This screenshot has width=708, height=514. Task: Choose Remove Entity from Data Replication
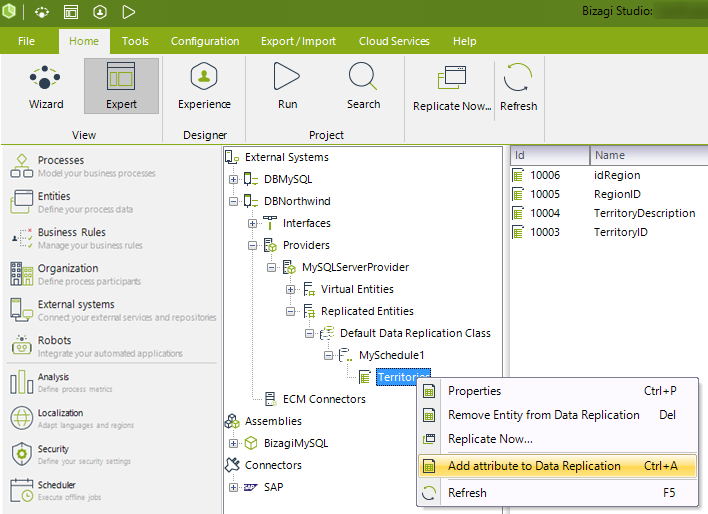(557, 415)
